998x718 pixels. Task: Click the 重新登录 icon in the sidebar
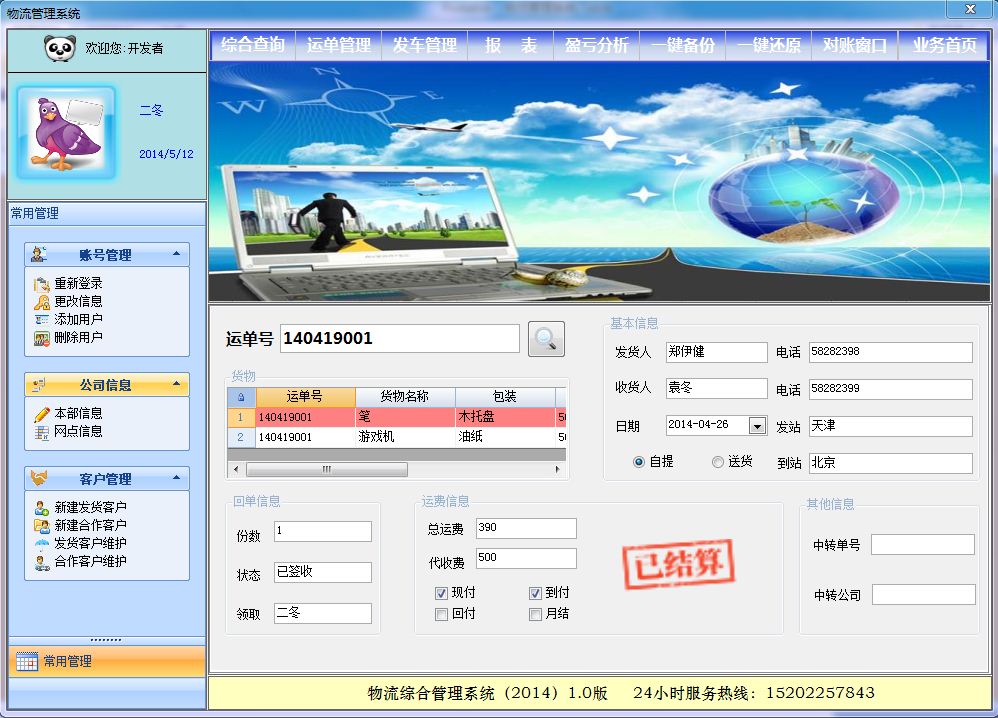(42, 284)
